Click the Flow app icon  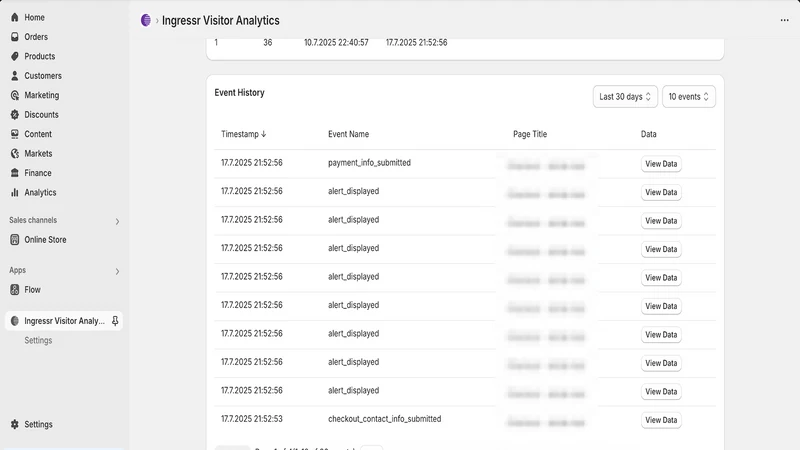(15, 289)
